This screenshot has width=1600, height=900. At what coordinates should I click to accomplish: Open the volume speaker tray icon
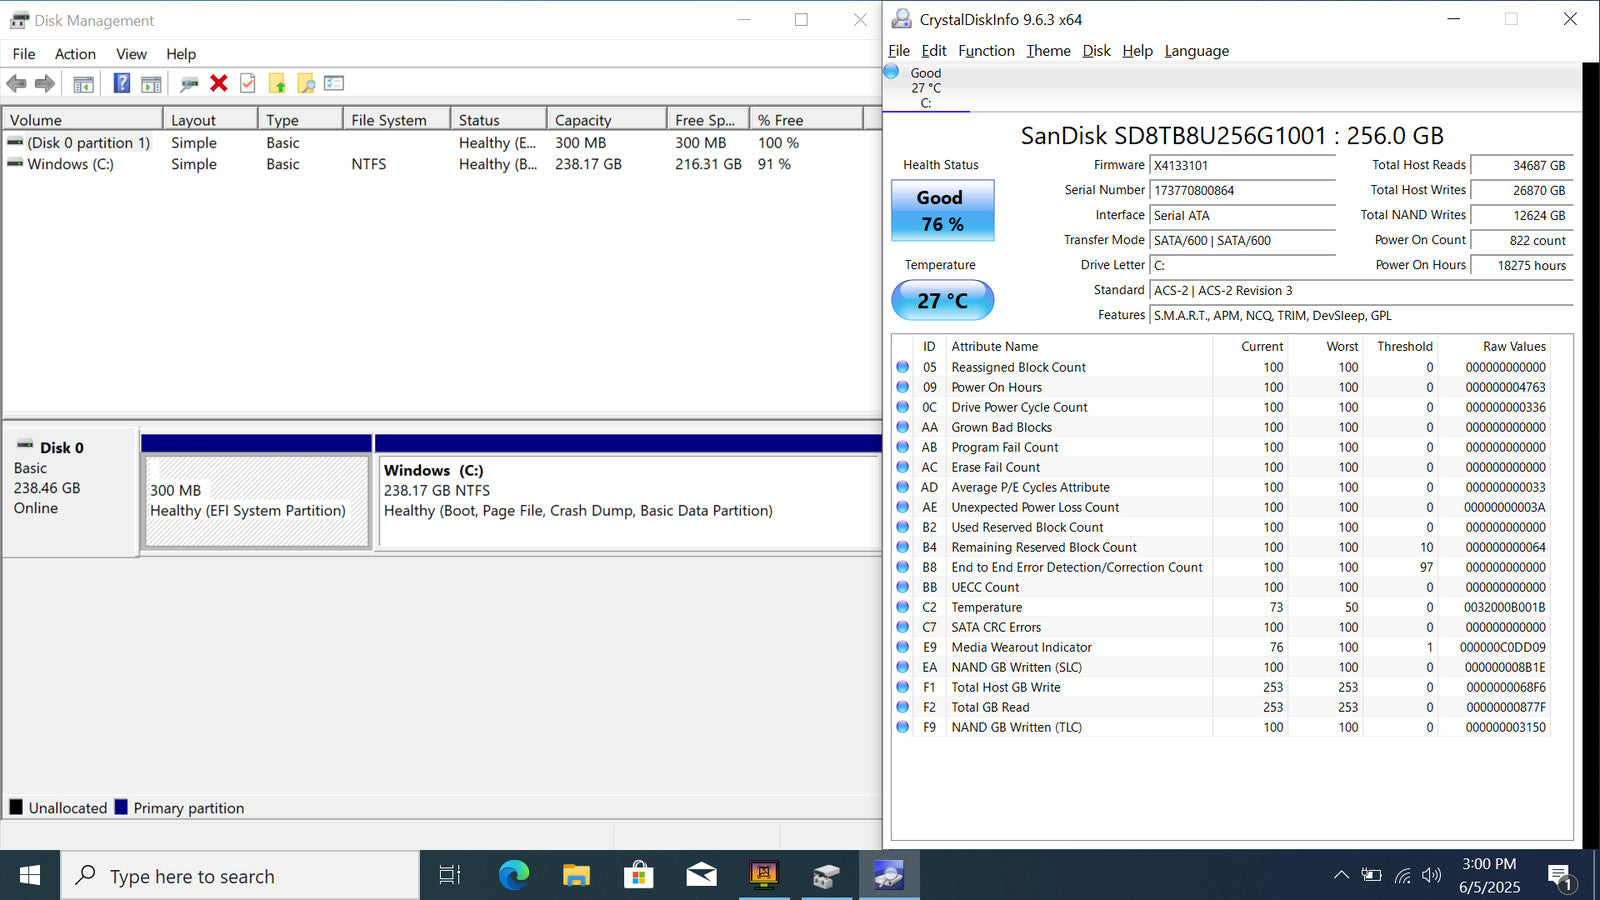coord(1432,876)
